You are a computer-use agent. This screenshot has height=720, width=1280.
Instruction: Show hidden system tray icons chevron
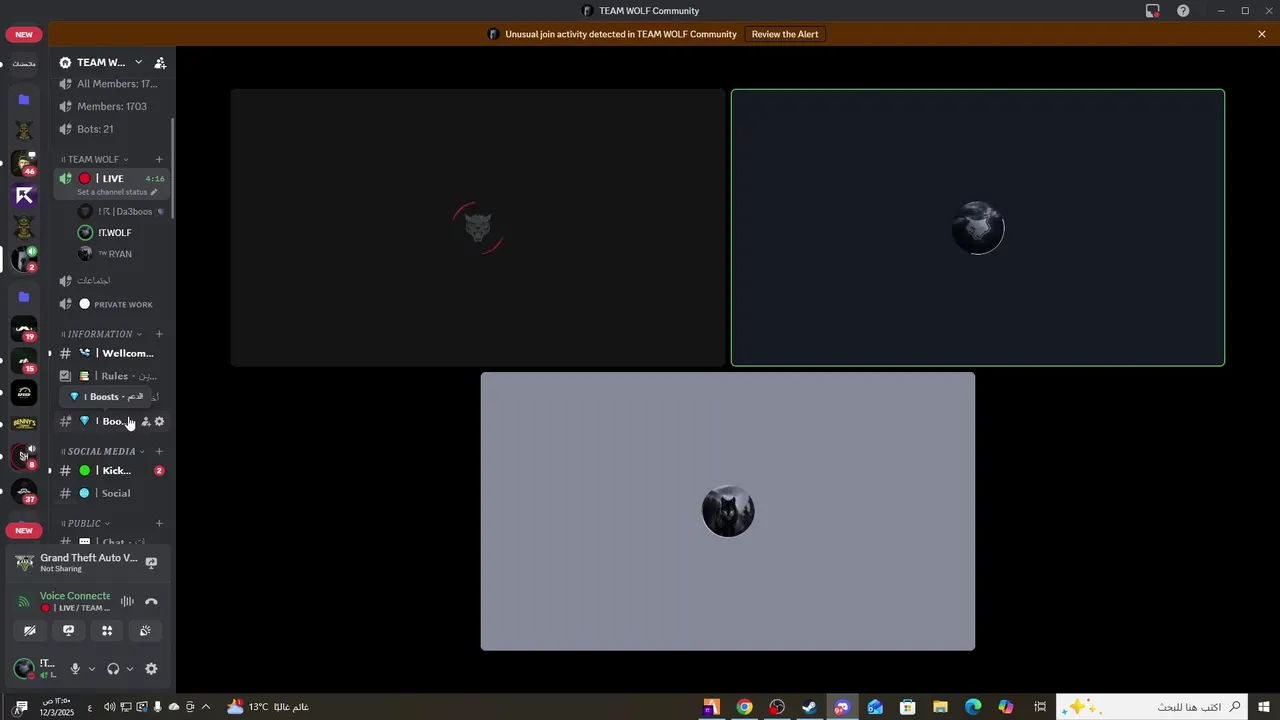[206, 707]
